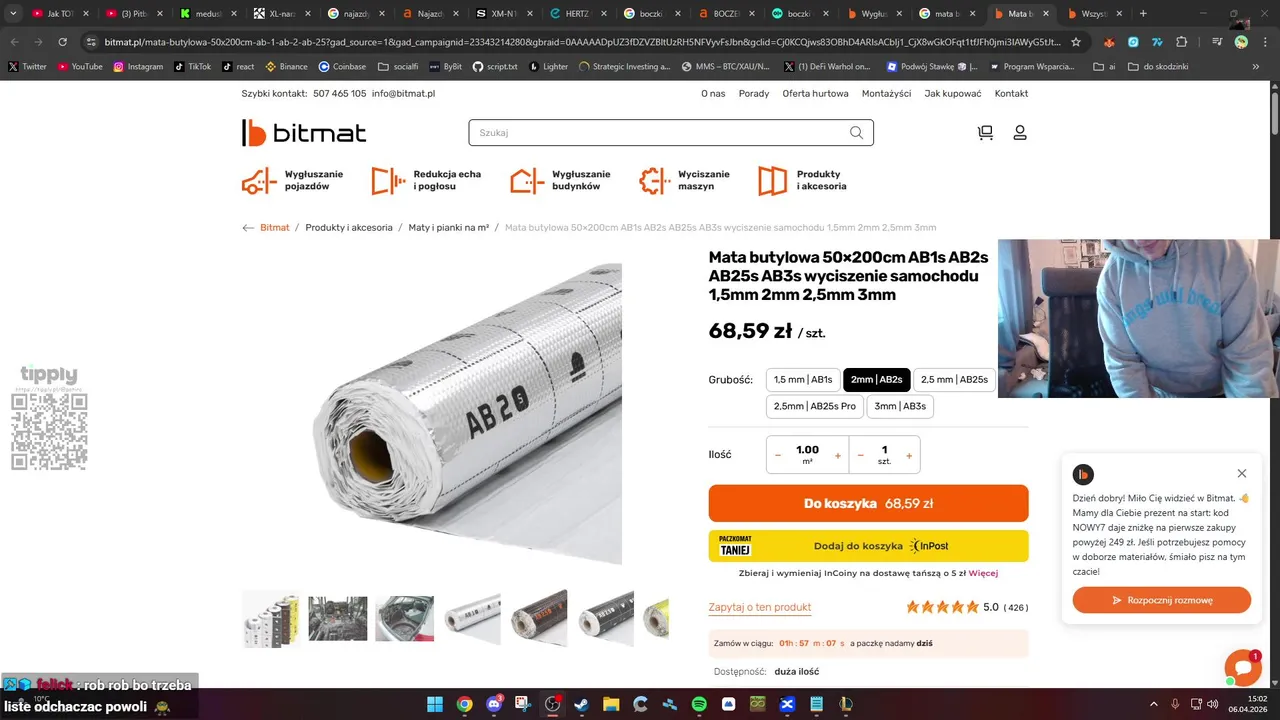Add the product with Do koszyka button
Screen dimensions: 1280x720
(868, 503)
